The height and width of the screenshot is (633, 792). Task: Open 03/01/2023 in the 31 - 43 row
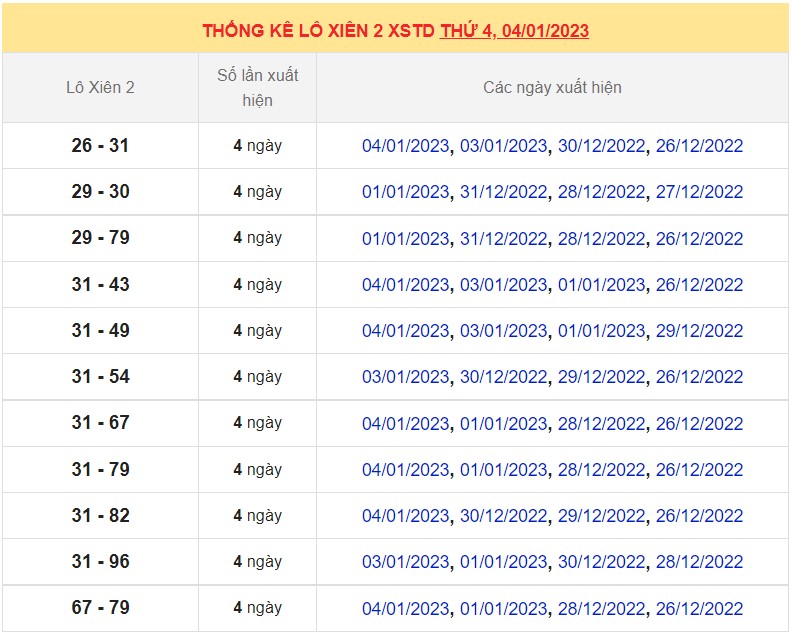click(x=503, y=285)
